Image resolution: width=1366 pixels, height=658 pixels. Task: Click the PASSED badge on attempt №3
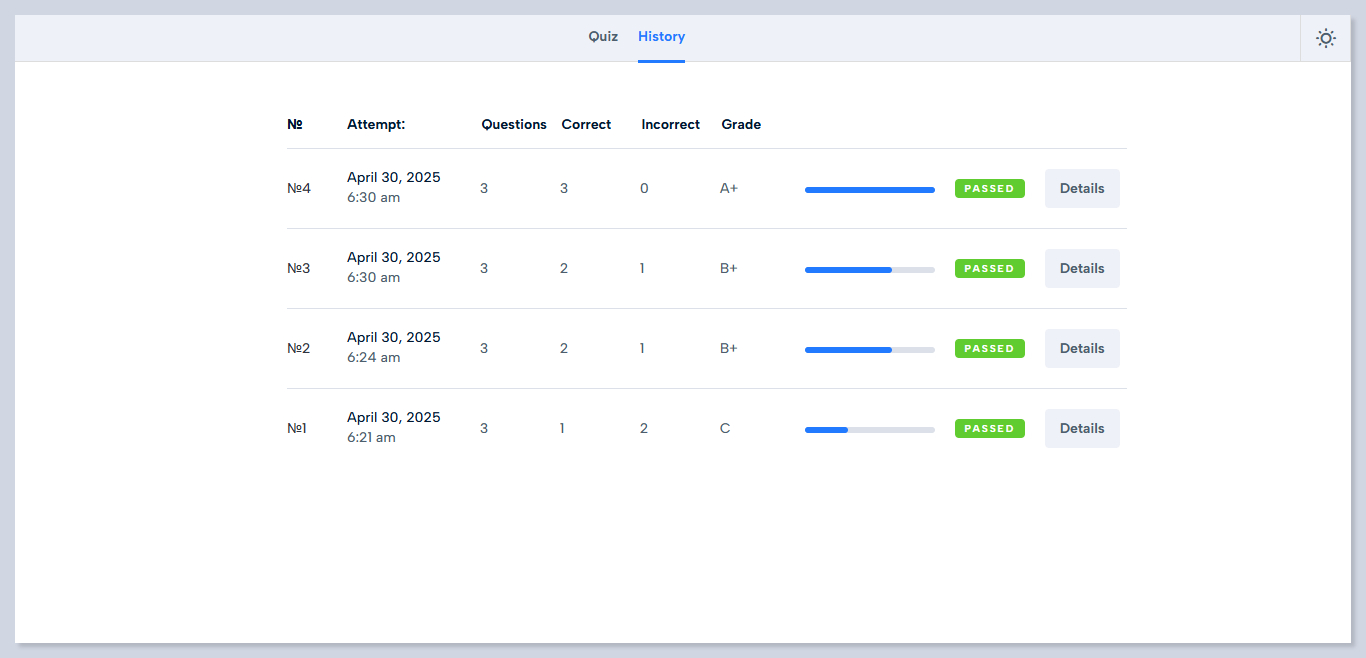click(989, 268)
